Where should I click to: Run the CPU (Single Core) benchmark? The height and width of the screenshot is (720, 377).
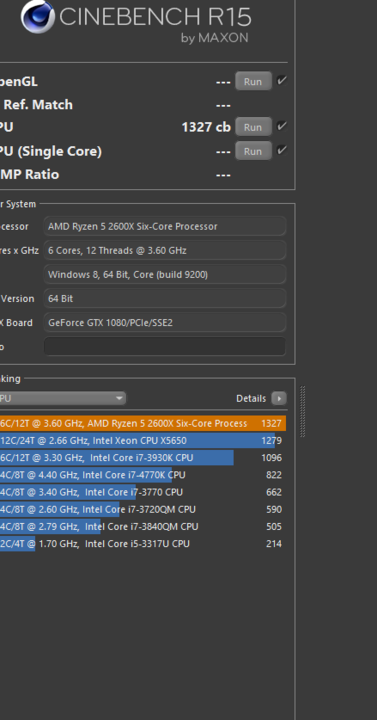253,151
